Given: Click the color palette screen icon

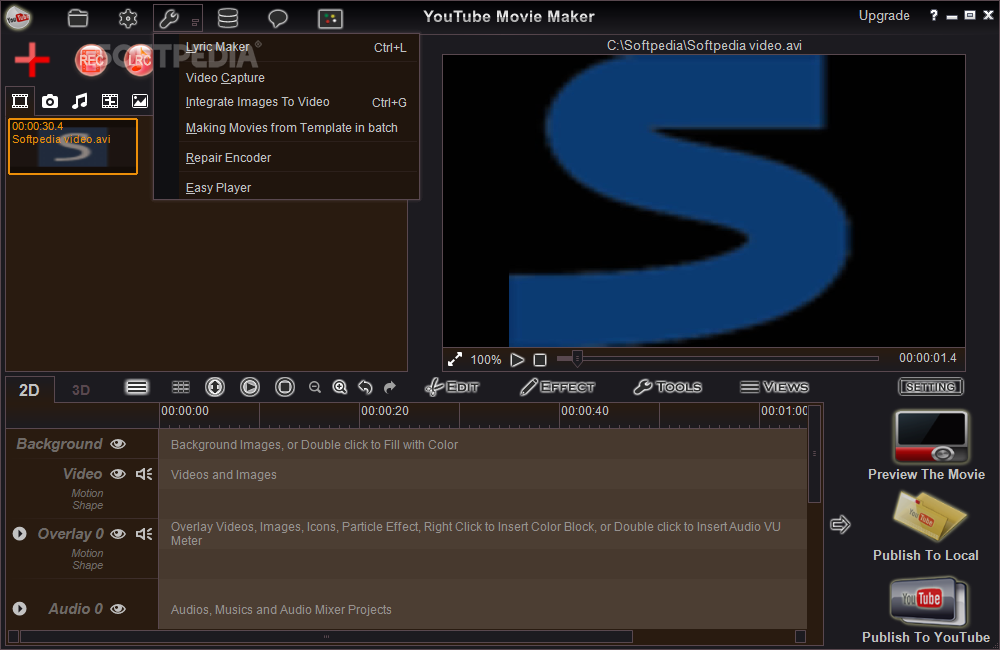Looking at the screenshot, I should [x=330, y=18].
